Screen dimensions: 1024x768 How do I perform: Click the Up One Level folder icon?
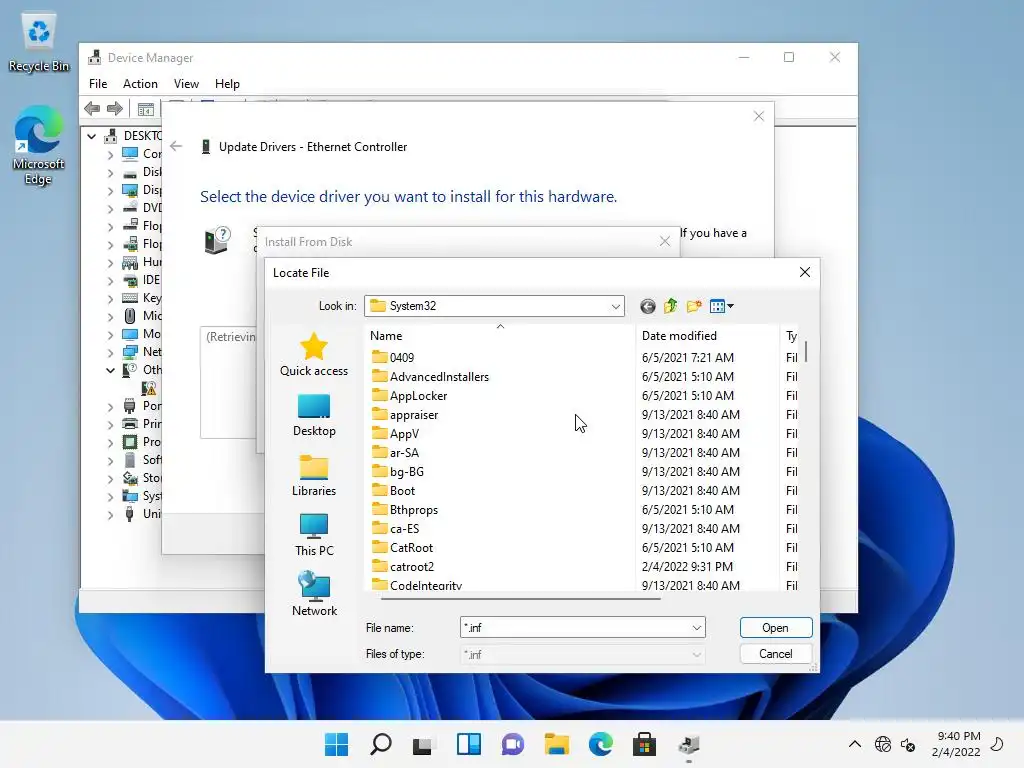click(x=671, y=306)
